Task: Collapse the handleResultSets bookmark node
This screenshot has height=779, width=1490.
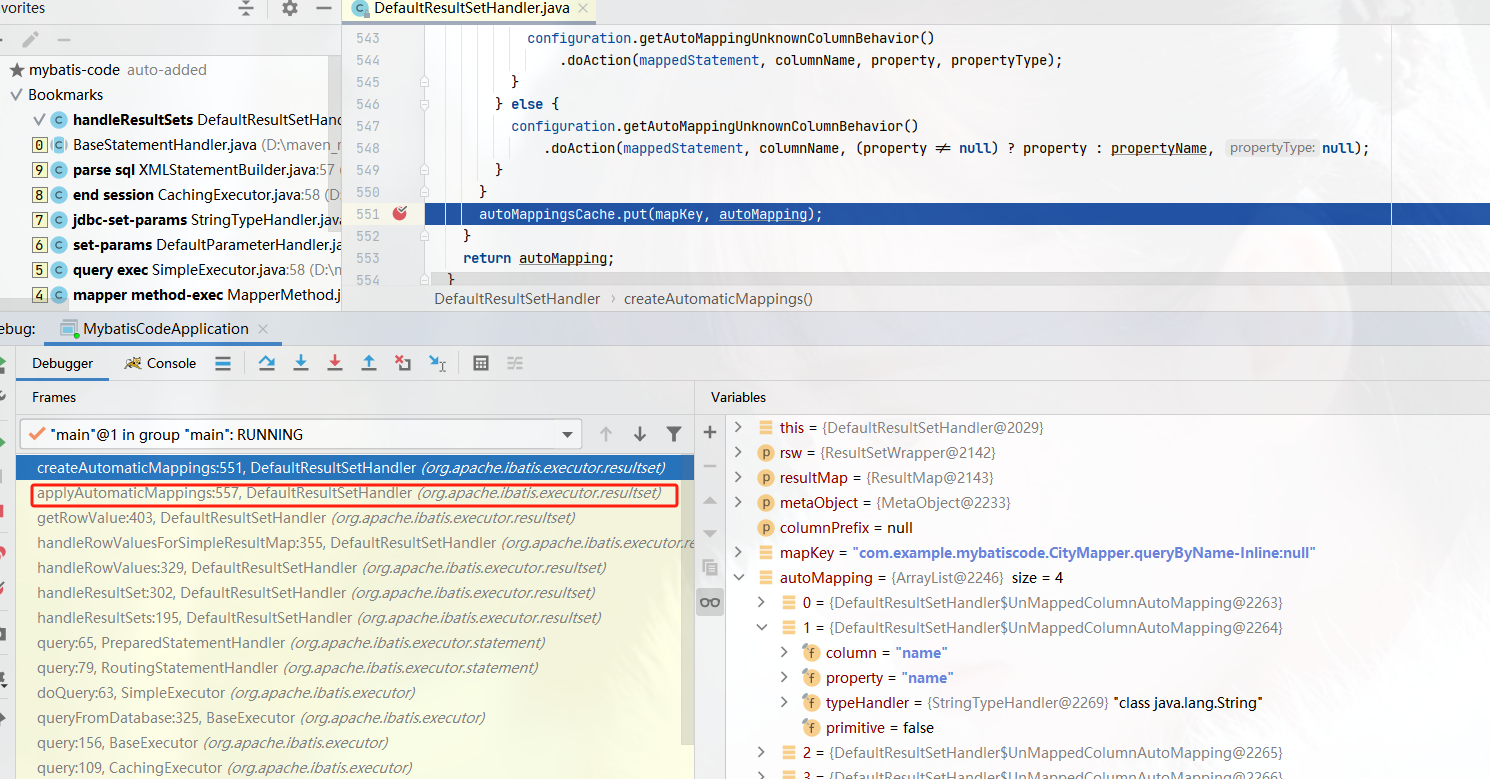Action: [39, 120]
